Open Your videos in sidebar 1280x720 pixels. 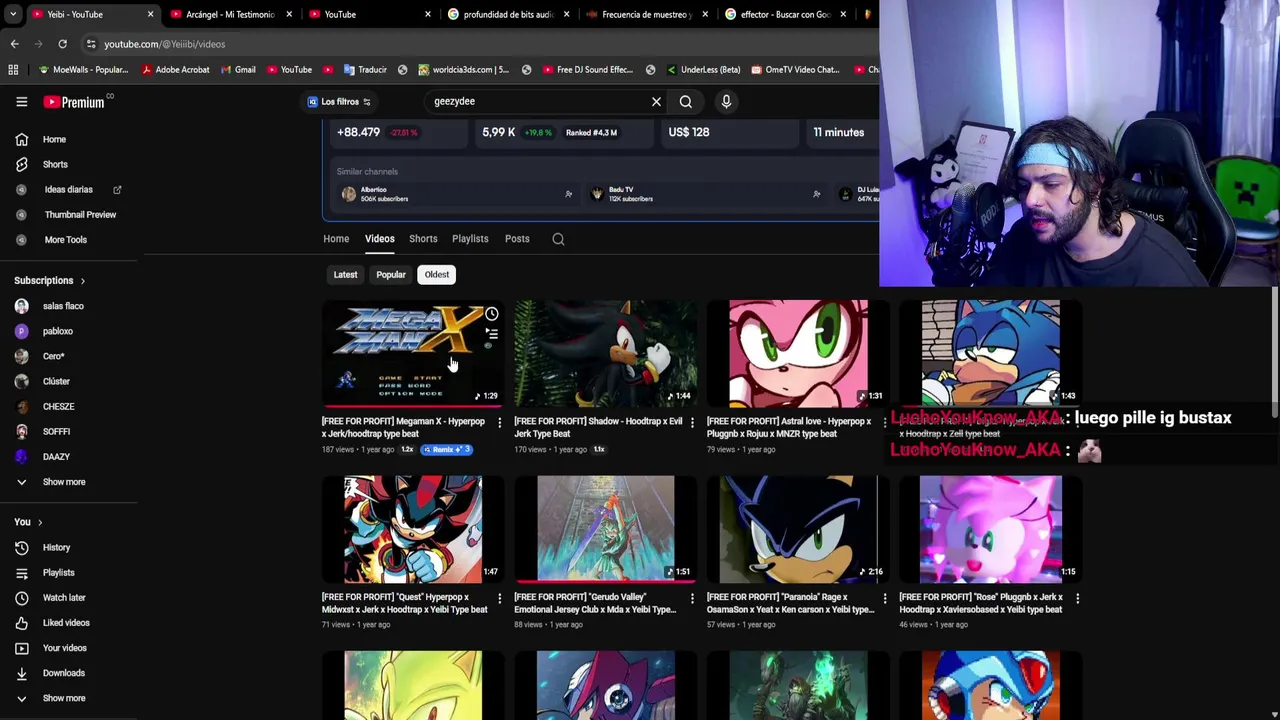[x=64, y=648]
